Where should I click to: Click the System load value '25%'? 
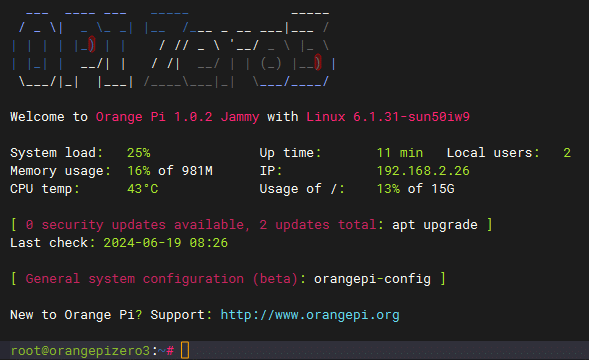[139, 153]
